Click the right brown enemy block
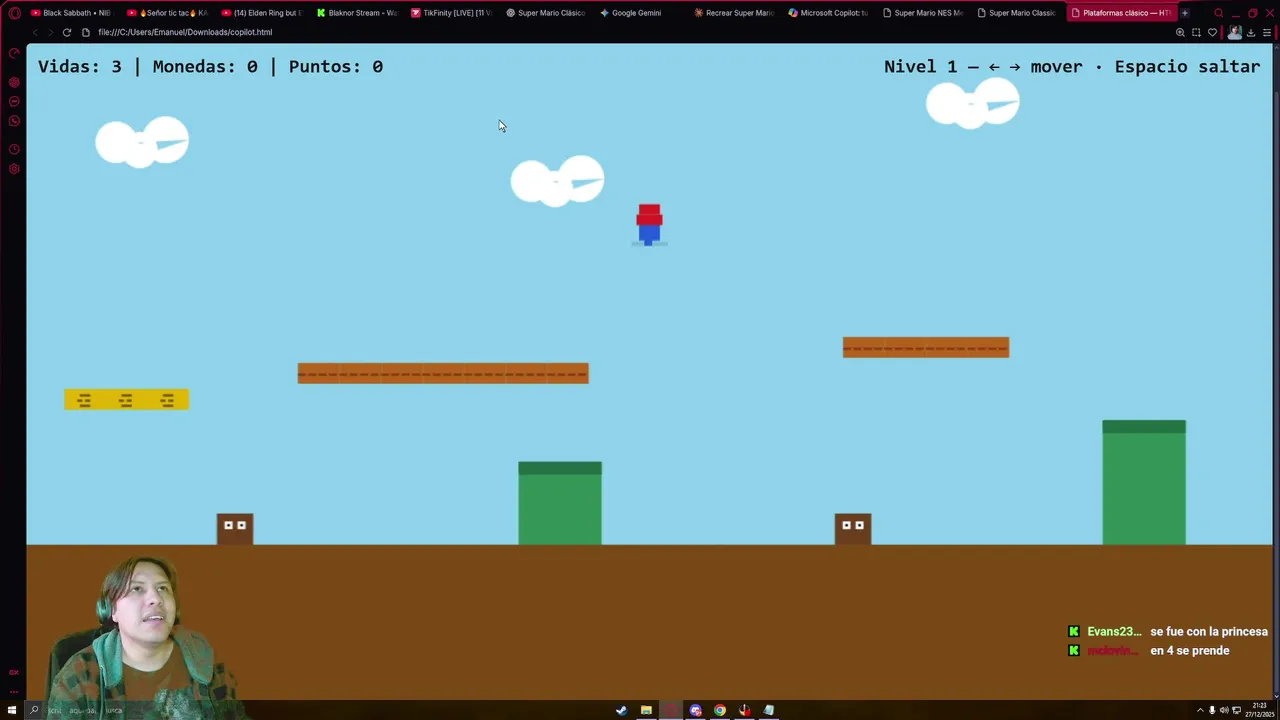Screen dimensions: 1280x720 point(853,529)
